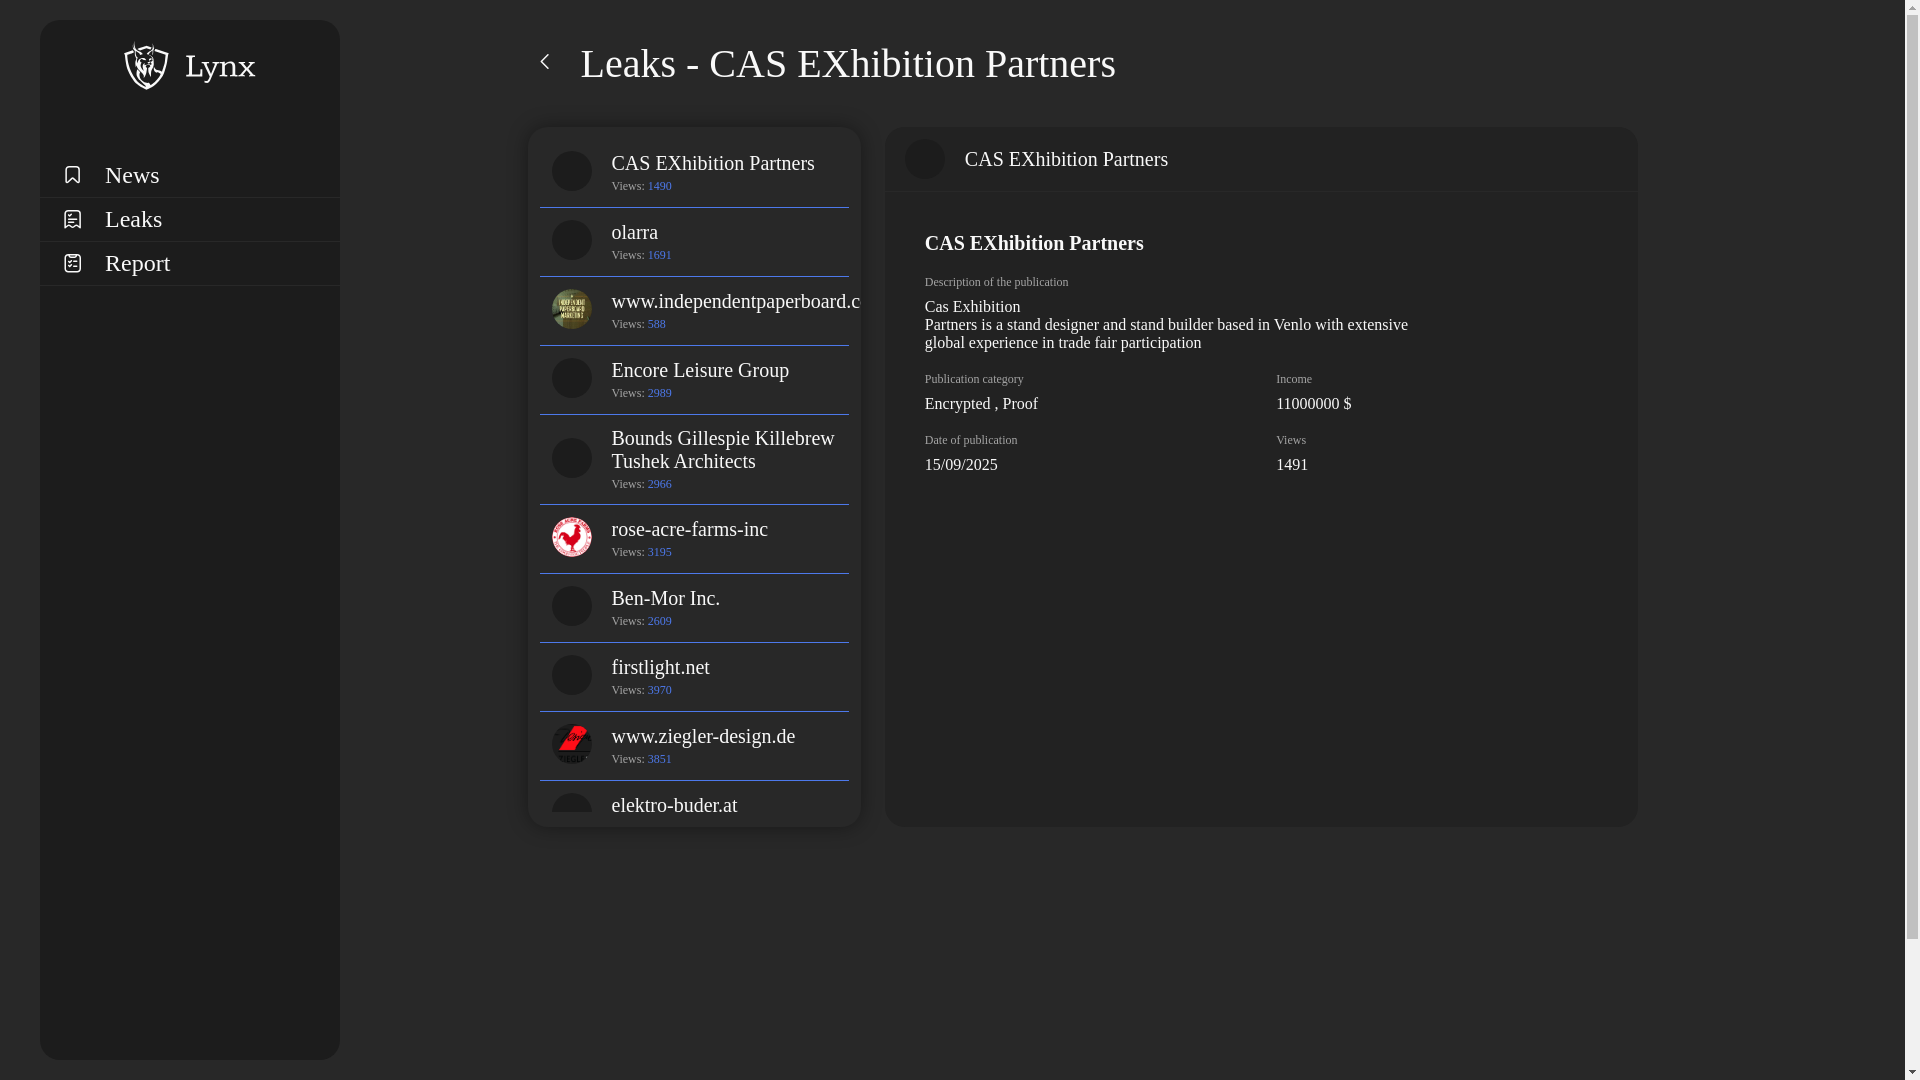Click the Report checklist icon
This screenshot has height=1080, width=1920.
[72, 263]
